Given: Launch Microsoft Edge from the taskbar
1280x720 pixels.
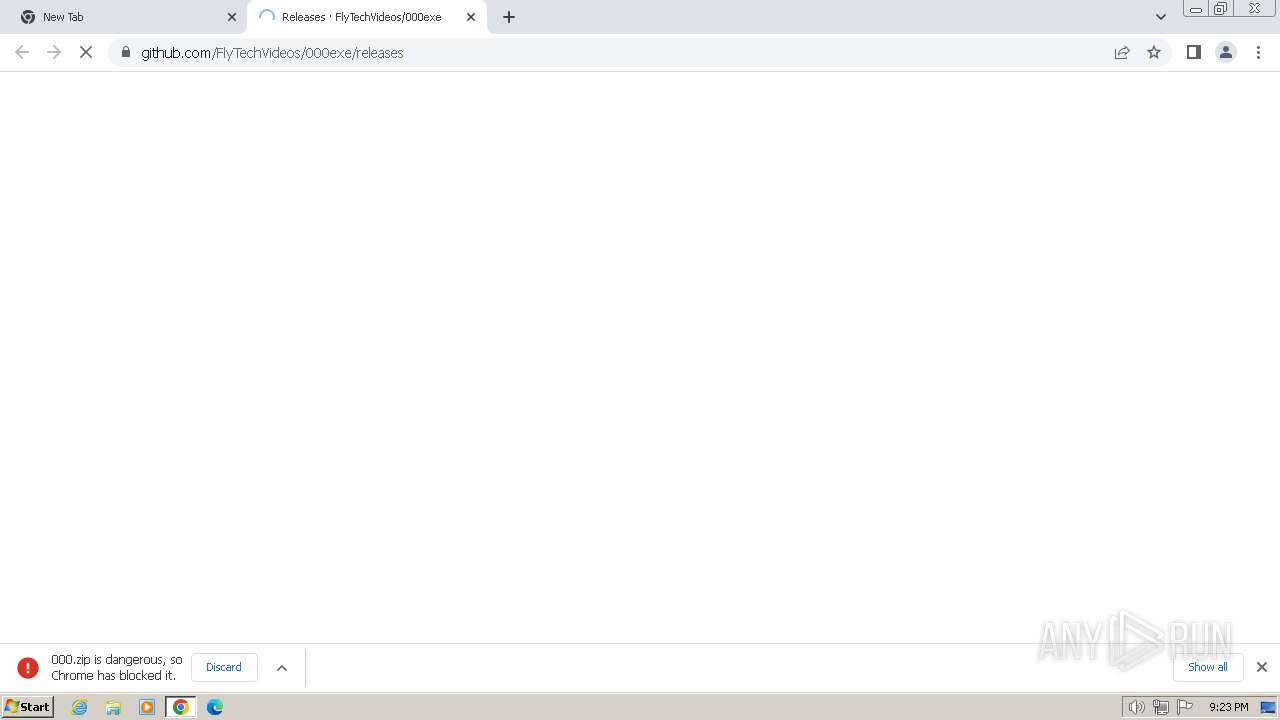Looking at the screenshot, I should (215, 707).
